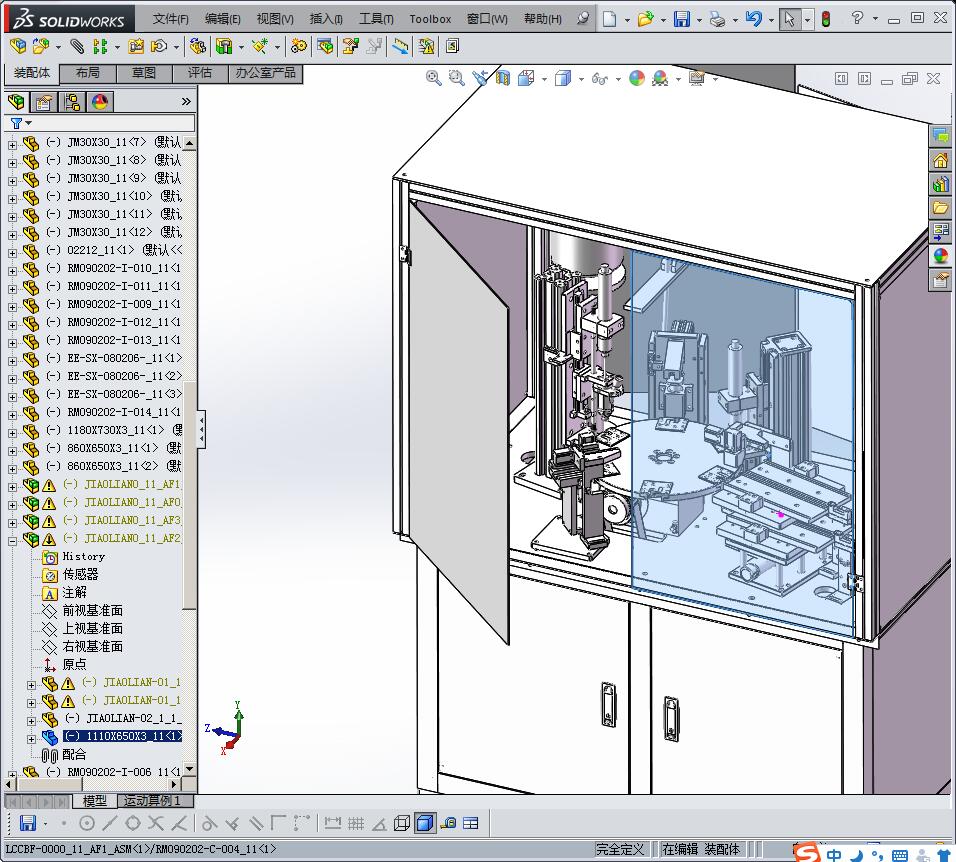Expand the JM30X30_11<7> tree node
956x862 pixels.
point(12,143)
